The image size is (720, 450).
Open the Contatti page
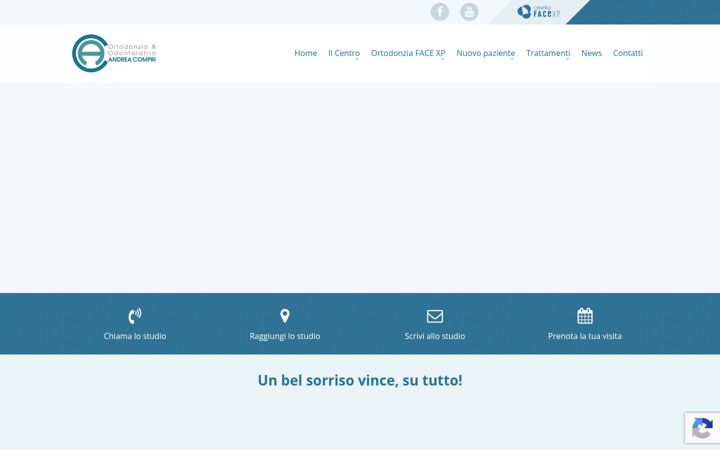click(628, 53)
